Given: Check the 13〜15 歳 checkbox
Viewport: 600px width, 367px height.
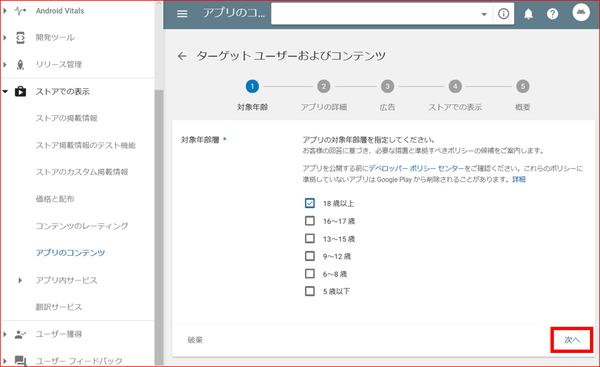Looking at the screenshot, I should pyautogui.click(x=310, y=238).
